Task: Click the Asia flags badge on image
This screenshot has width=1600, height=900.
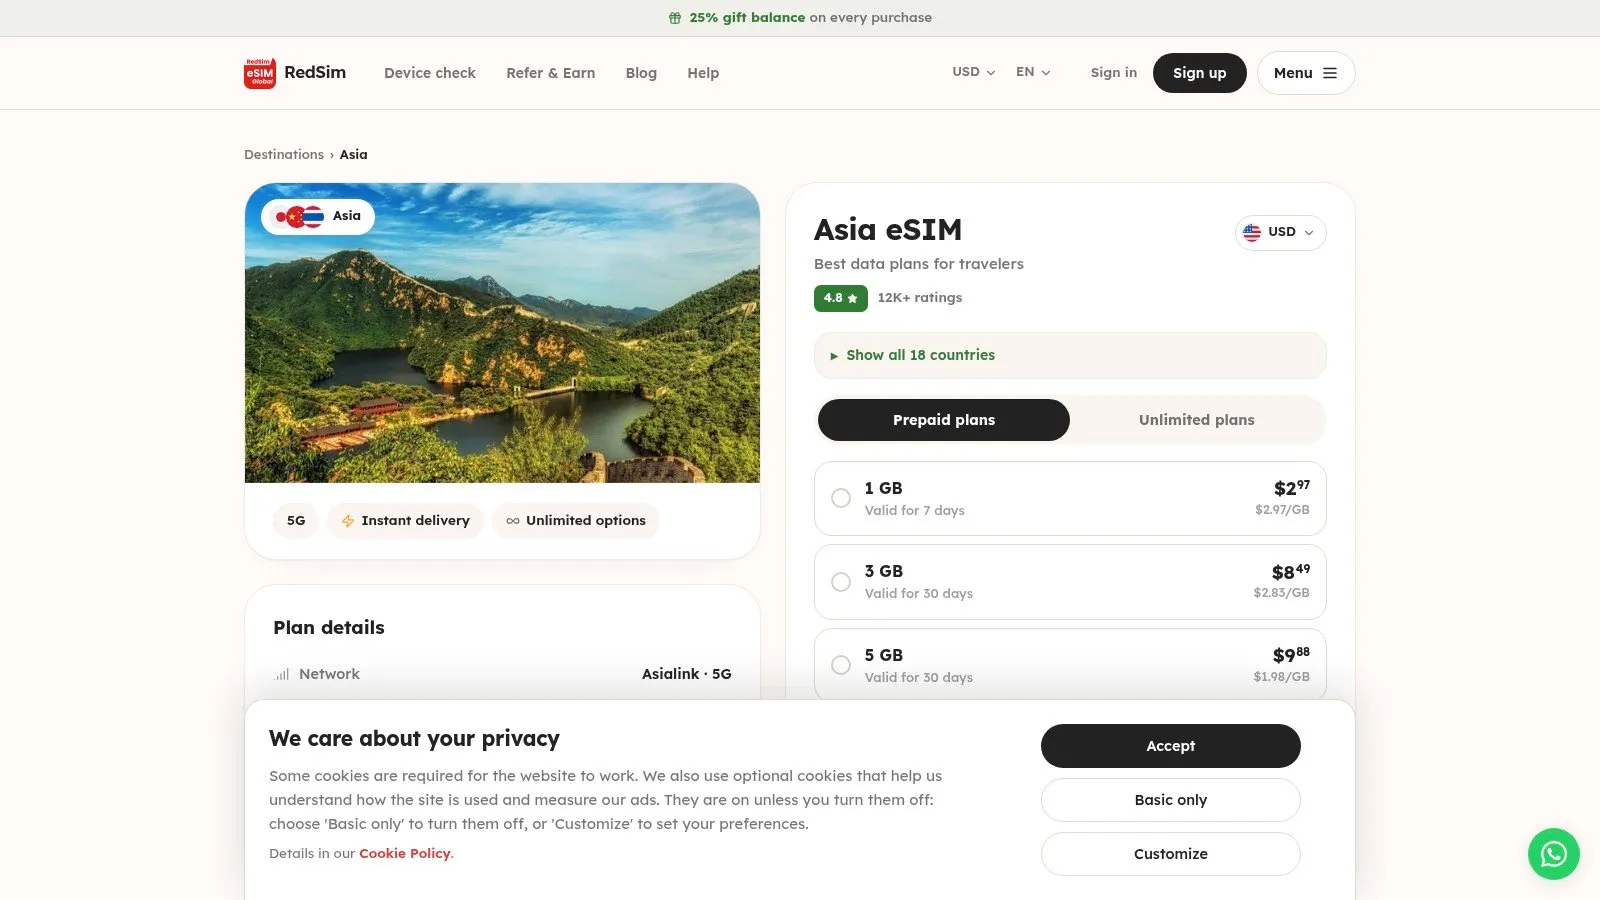Action: tap(318, 216)
